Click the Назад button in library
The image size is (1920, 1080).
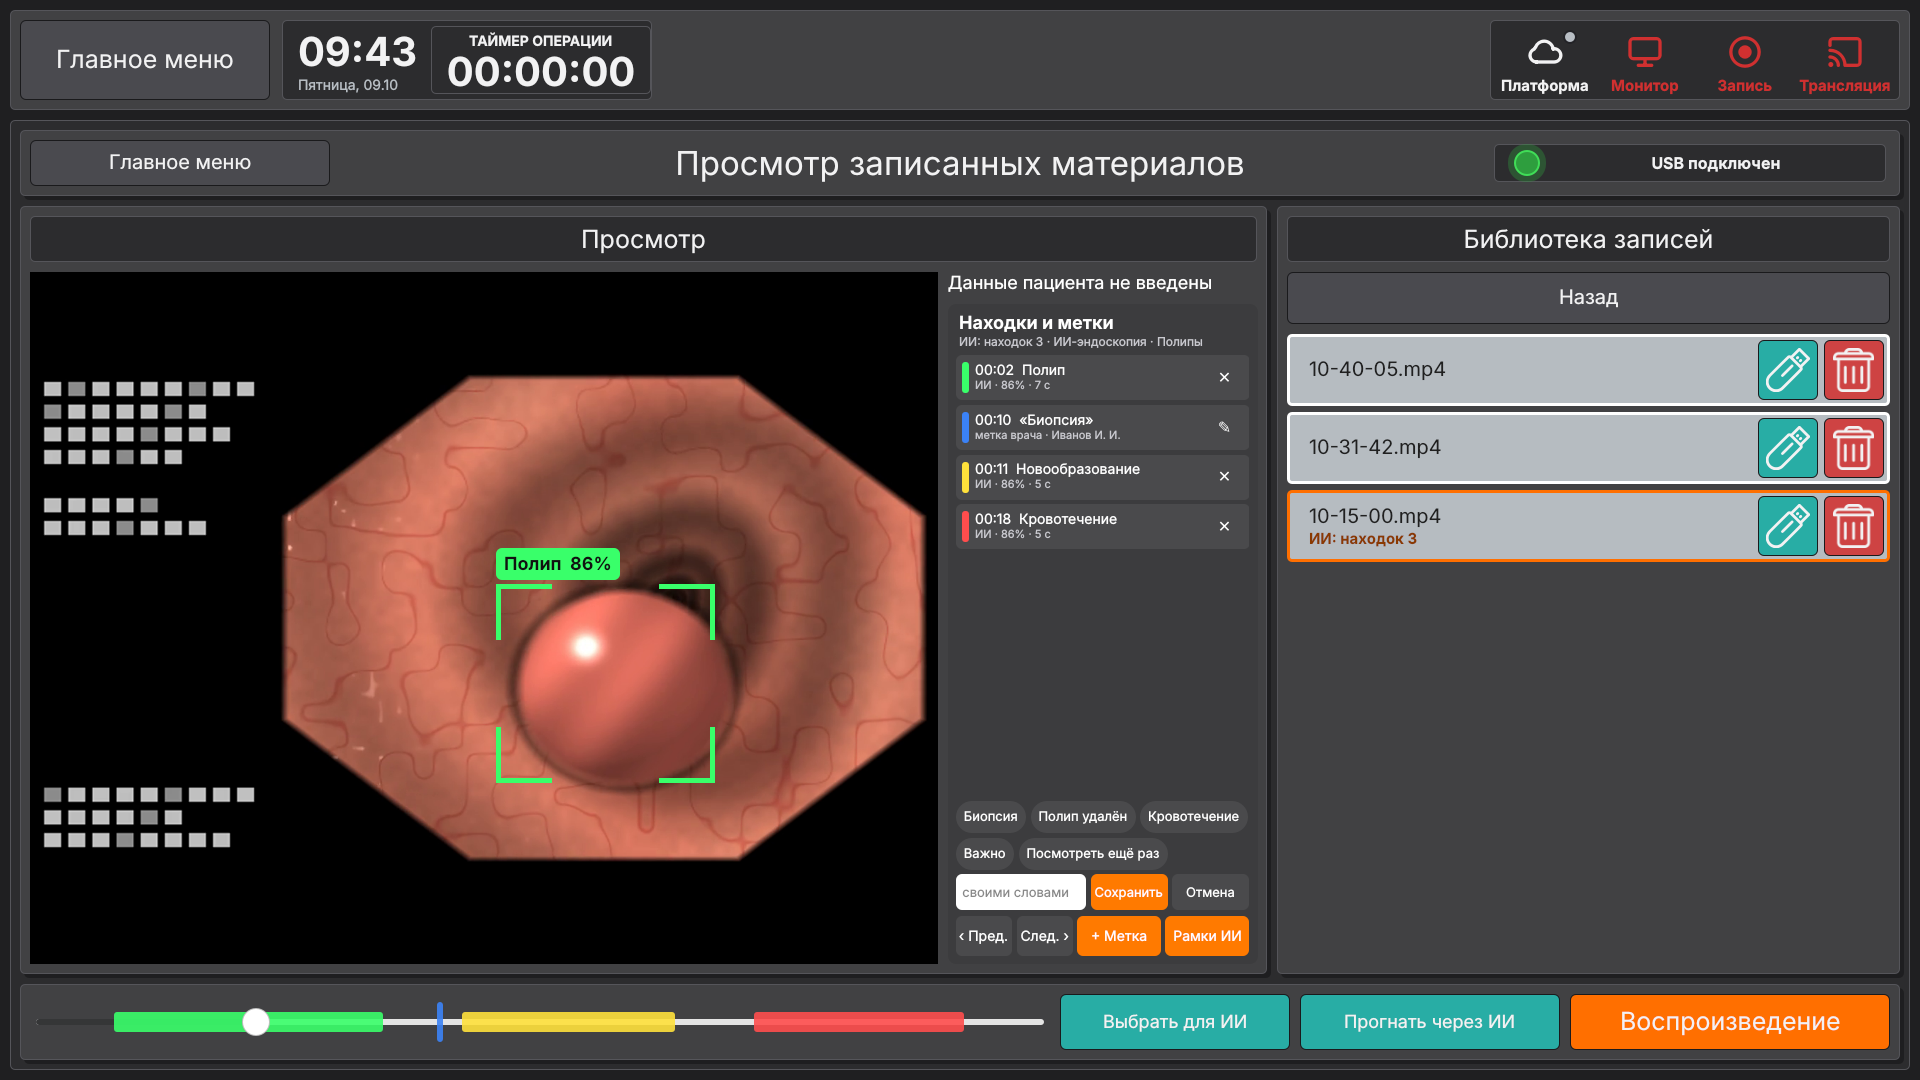tap(1588, 297)
